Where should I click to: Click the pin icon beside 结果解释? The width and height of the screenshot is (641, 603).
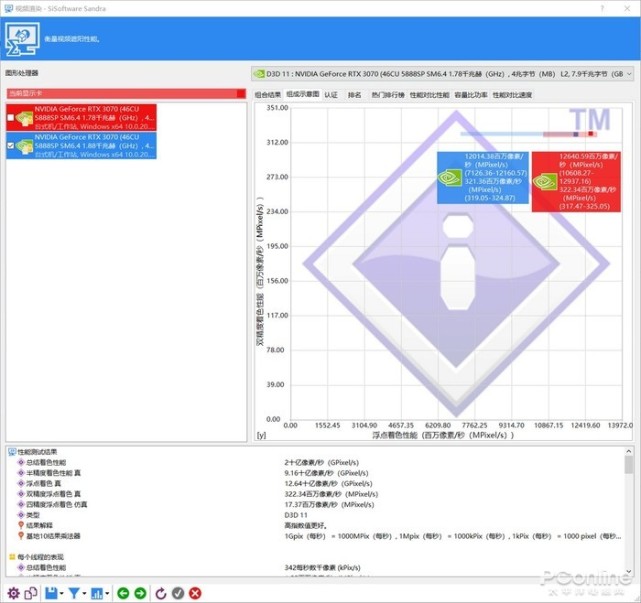coord(21,525)
